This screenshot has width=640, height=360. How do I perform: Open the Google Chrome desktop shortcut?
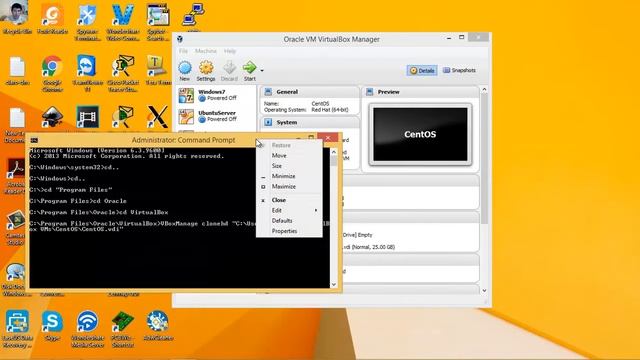52,73
